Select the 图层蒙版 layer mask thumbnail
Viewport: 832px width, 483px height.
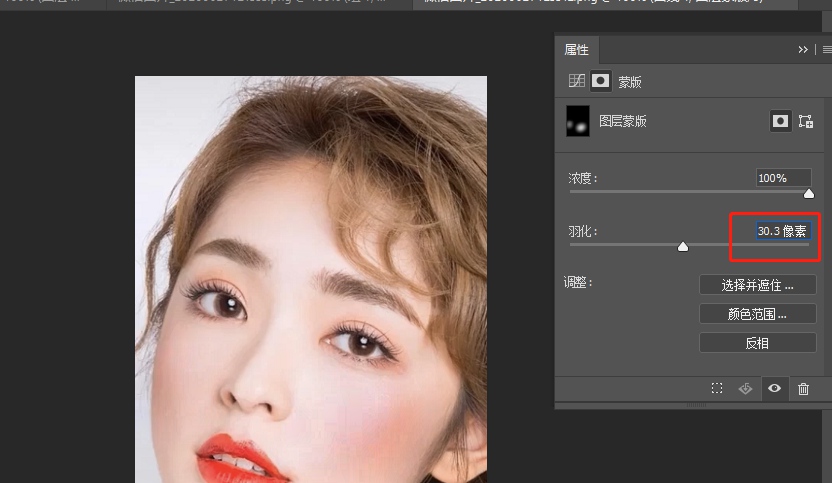[x=578, y=121]
